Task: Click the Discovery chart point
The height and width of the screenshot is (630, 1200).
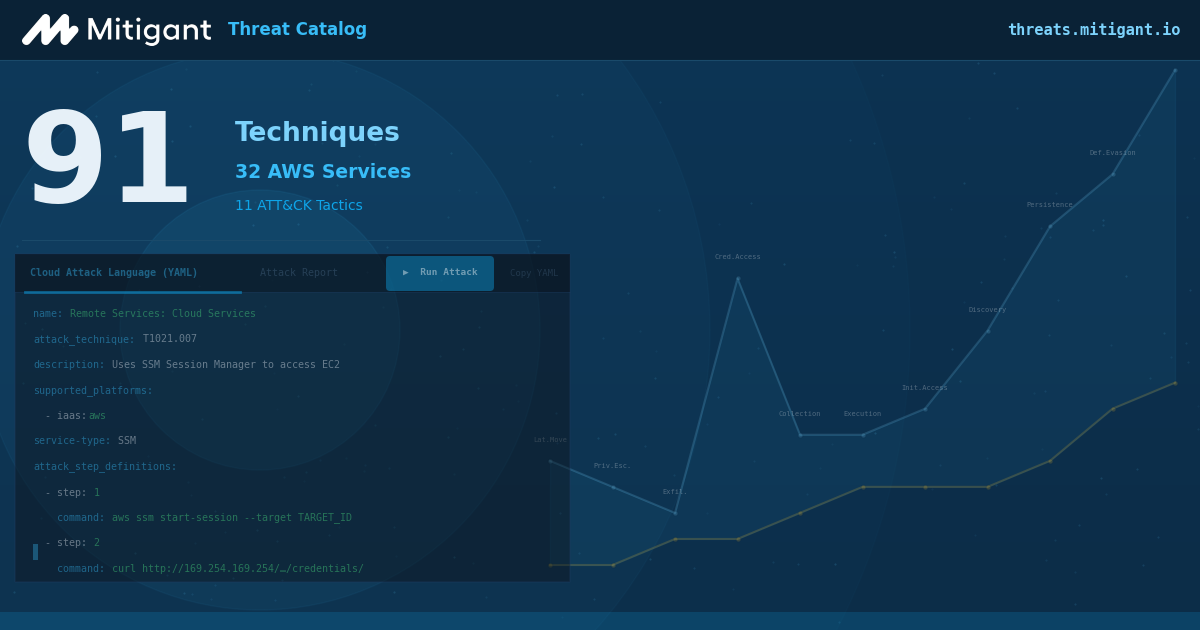Action: pos(988,331)
